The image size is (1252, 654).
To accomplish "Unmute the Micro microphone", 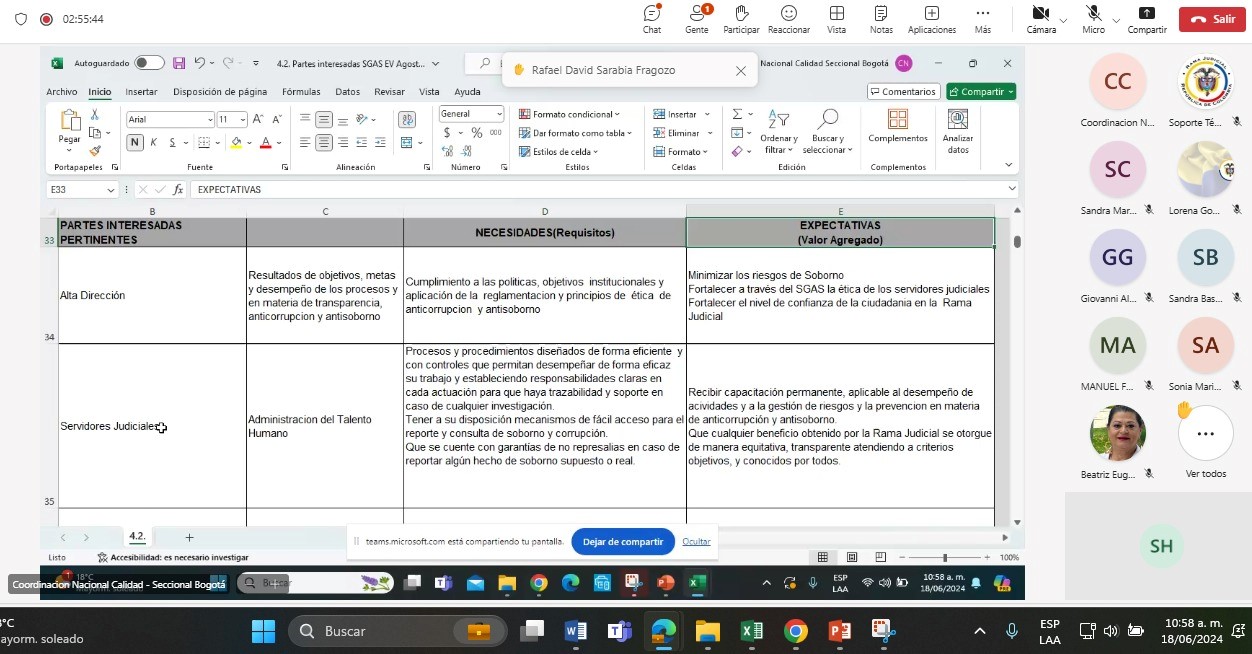I will (1093, 19).
